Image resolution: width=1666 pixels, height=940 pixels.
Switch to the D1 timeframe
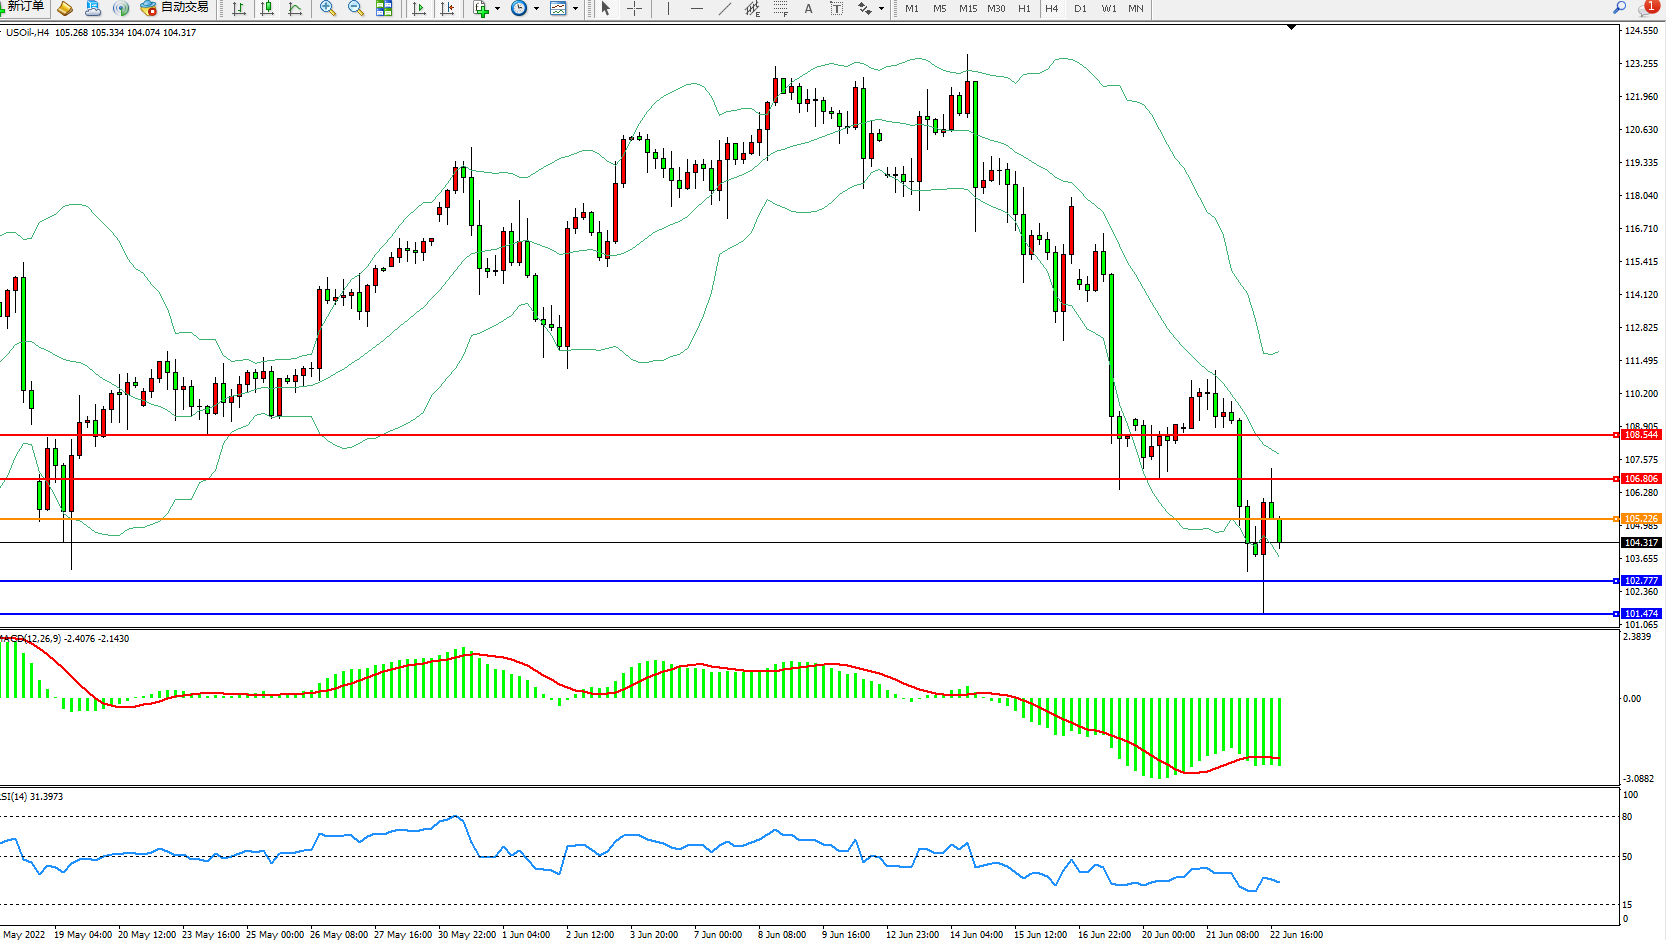tap(1080, 8)
